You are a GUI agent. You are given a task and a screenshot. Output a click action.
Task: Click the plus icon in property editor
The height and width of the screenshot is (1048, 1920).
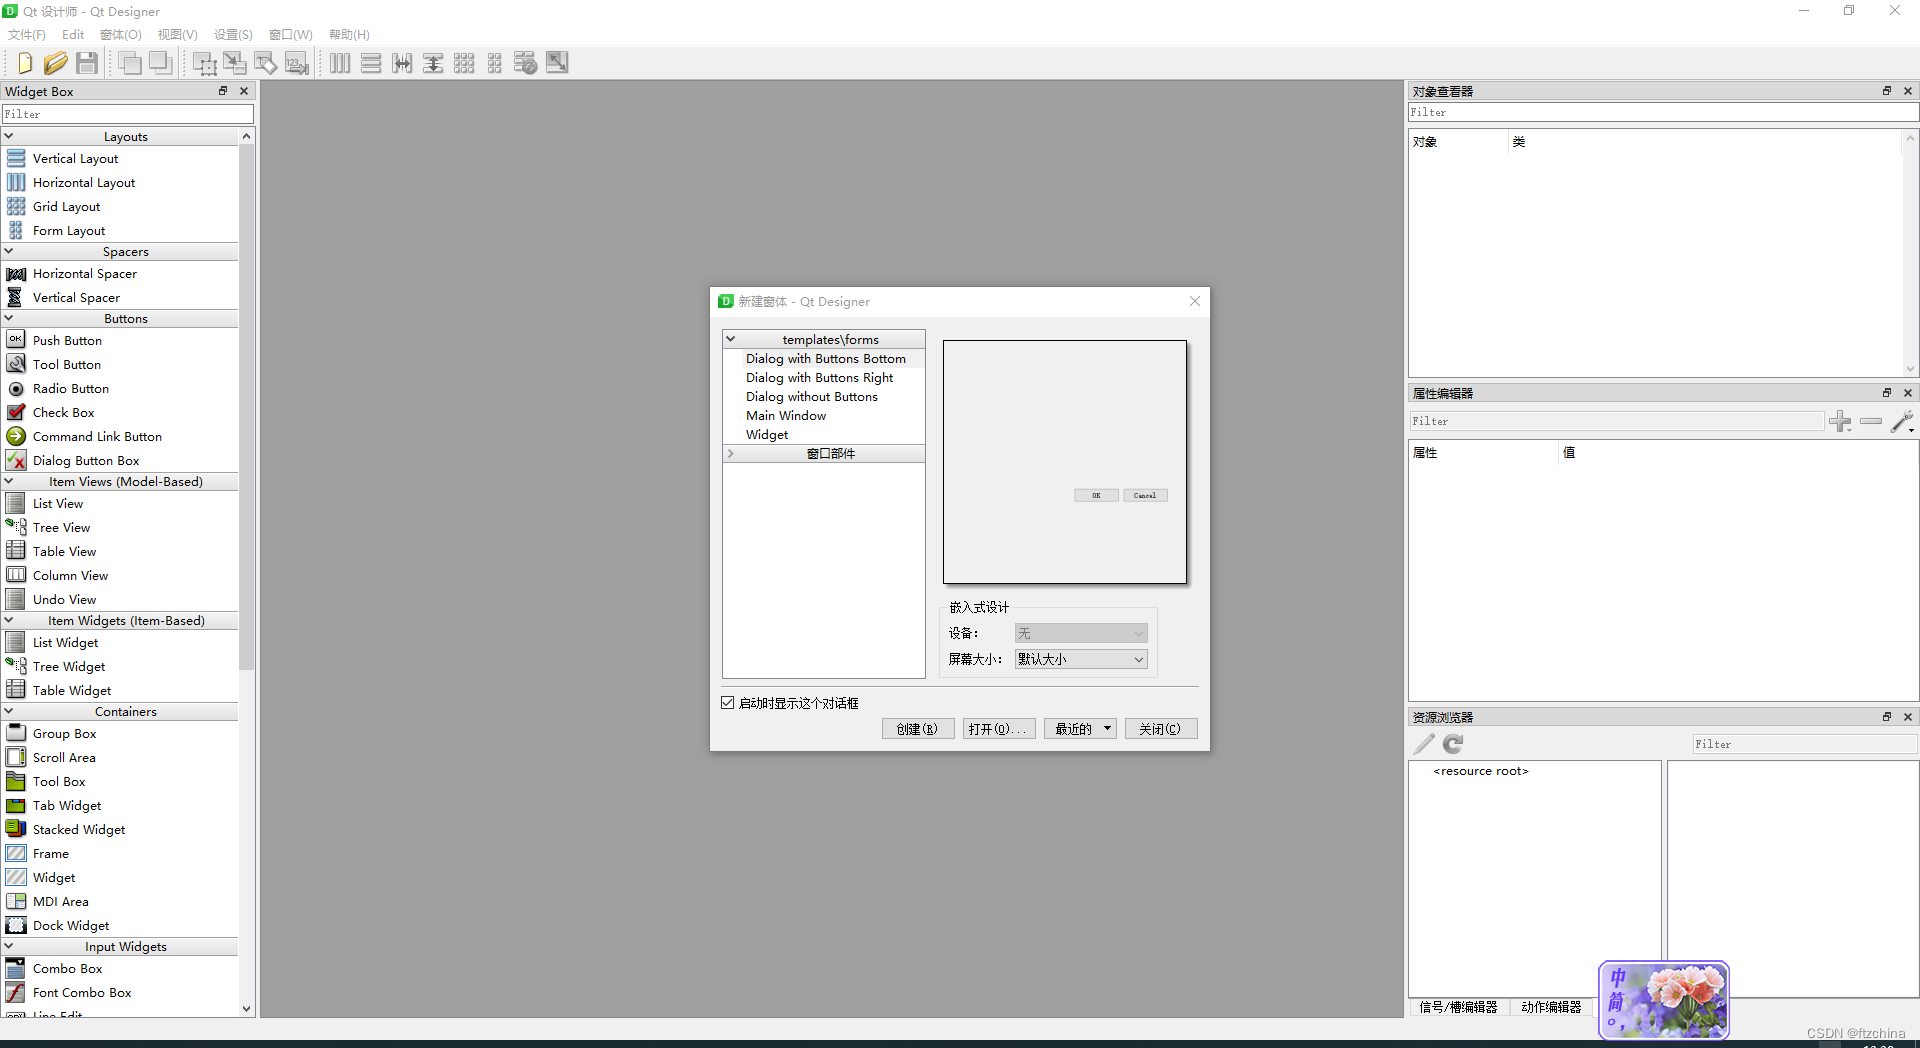pos(1840,422)
